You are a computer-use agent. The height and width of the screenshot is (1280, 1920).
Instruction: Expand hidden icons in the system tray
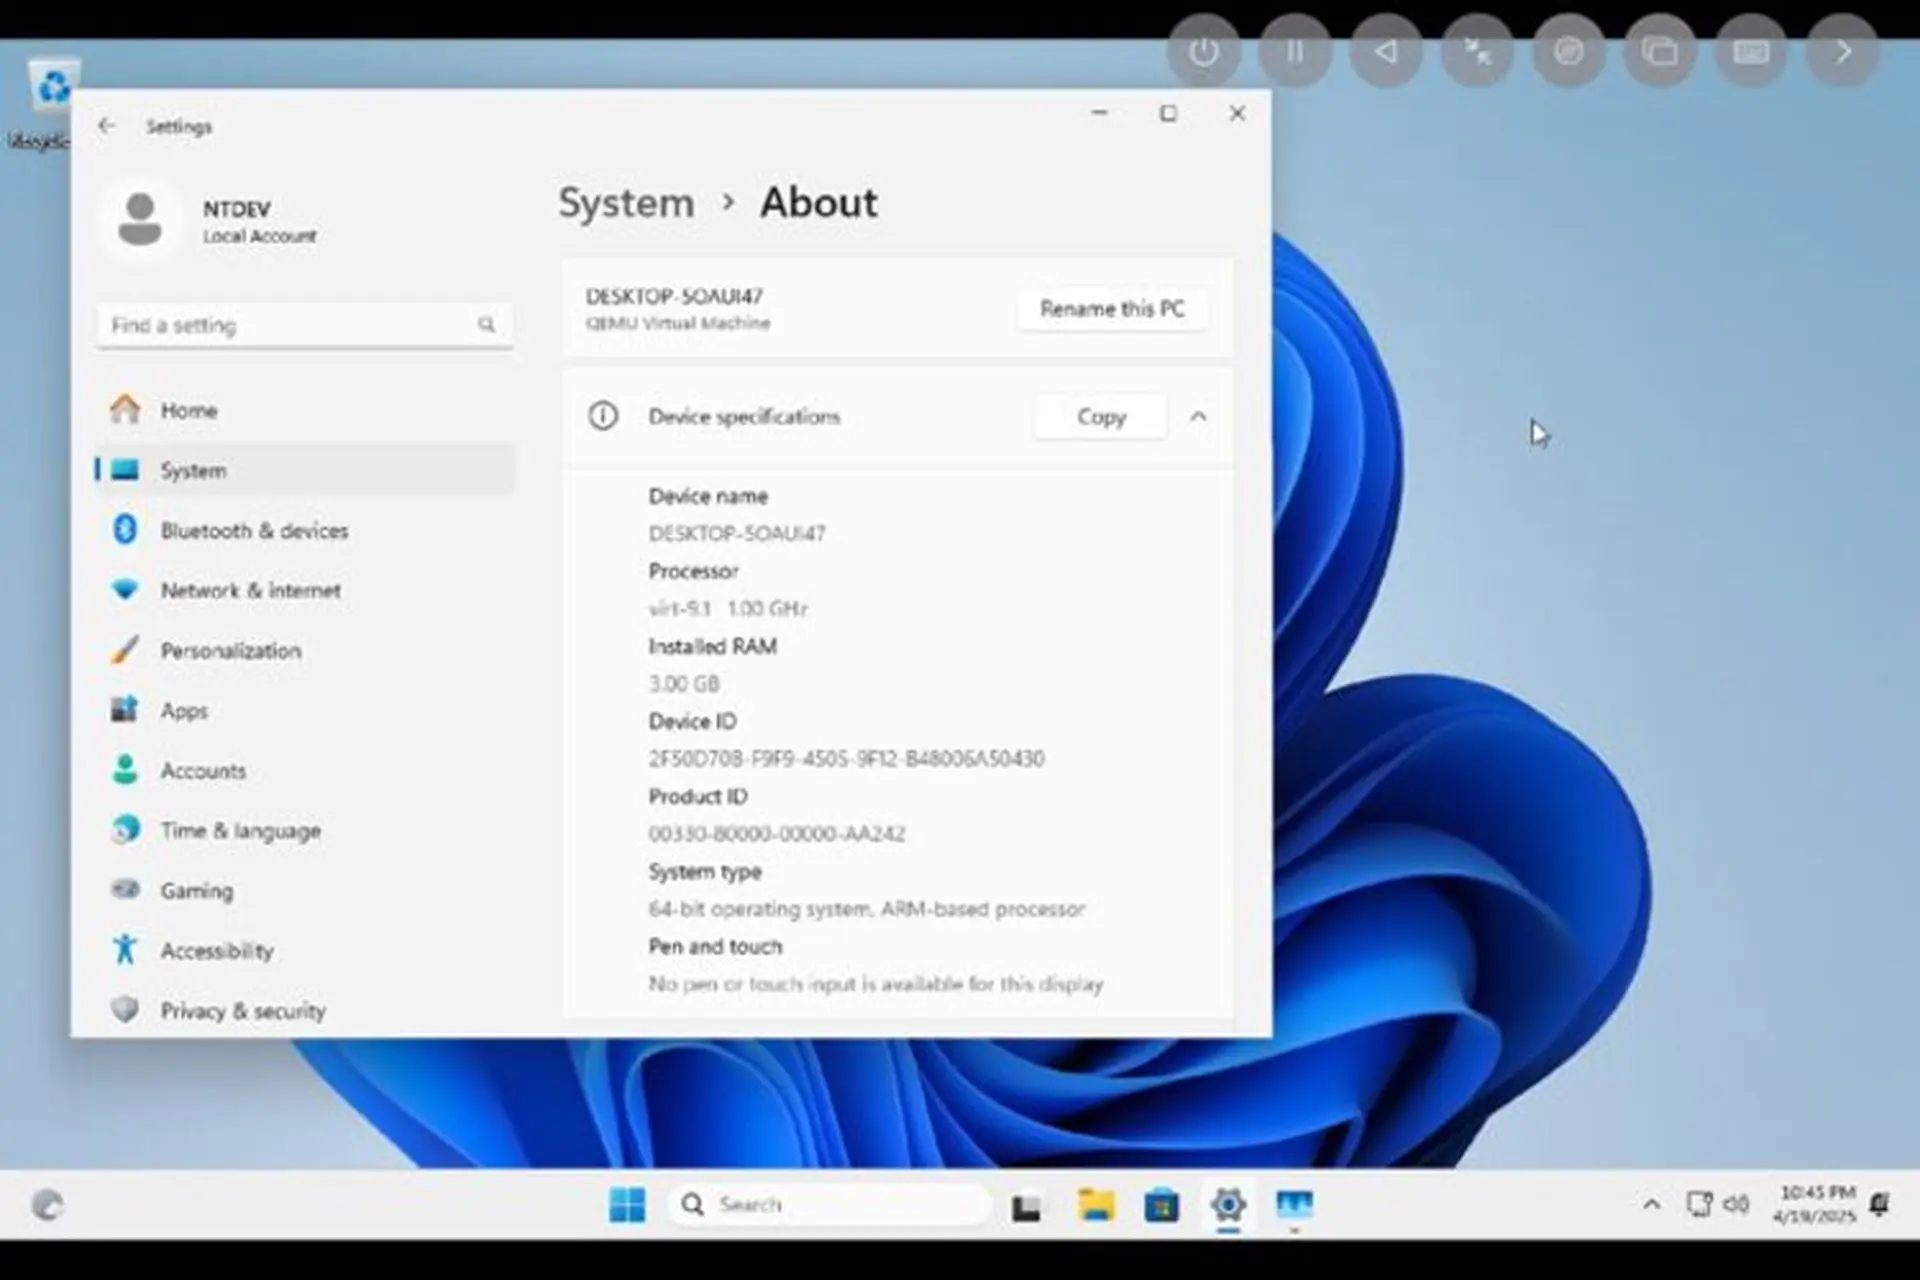(1651, 1204)
